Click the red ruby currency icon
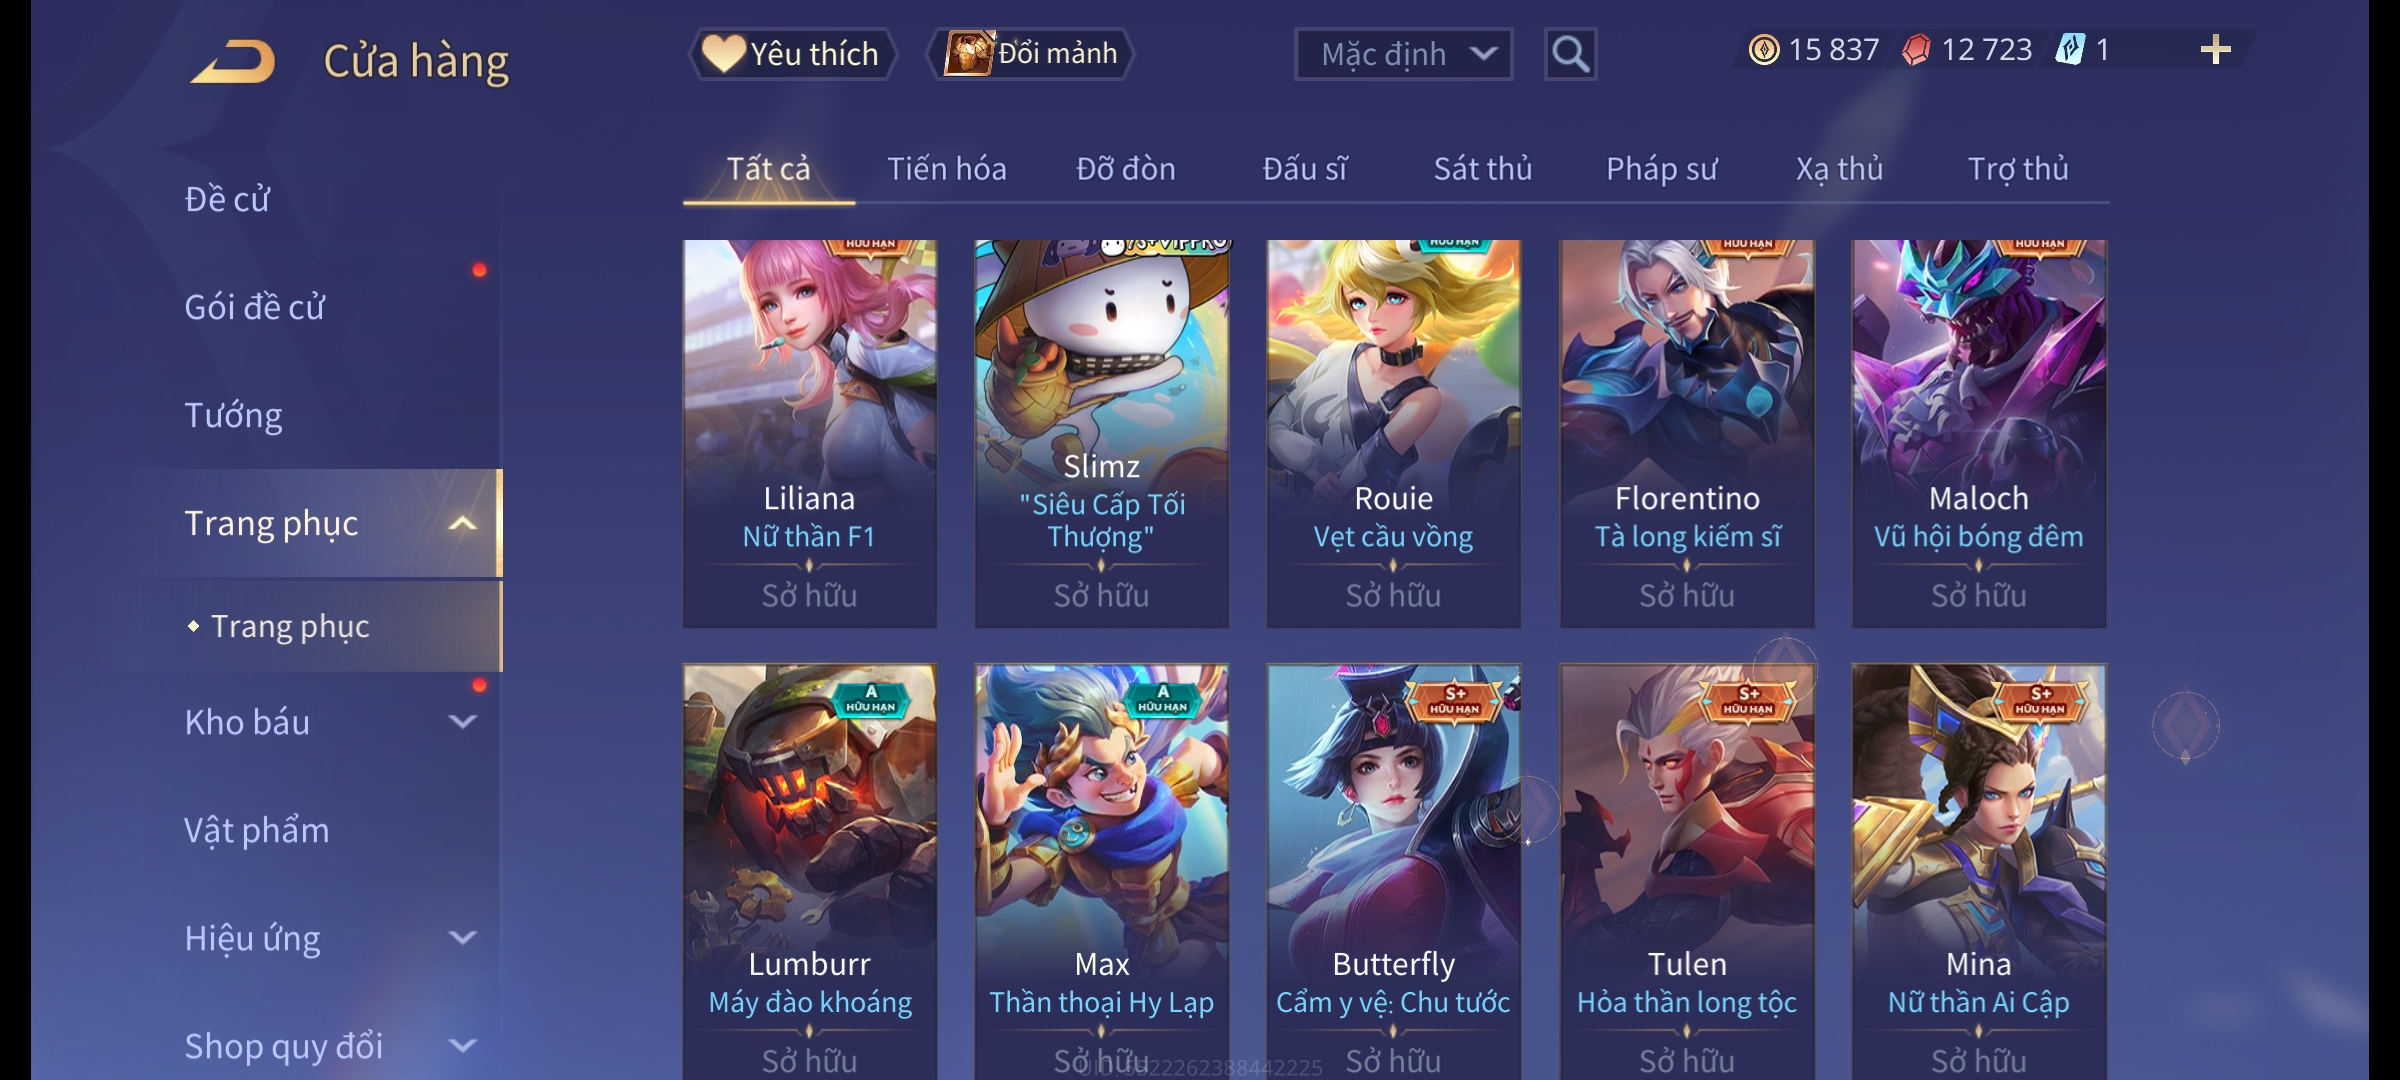This screenshot has width=2400, height=1080. point(1916,50)
